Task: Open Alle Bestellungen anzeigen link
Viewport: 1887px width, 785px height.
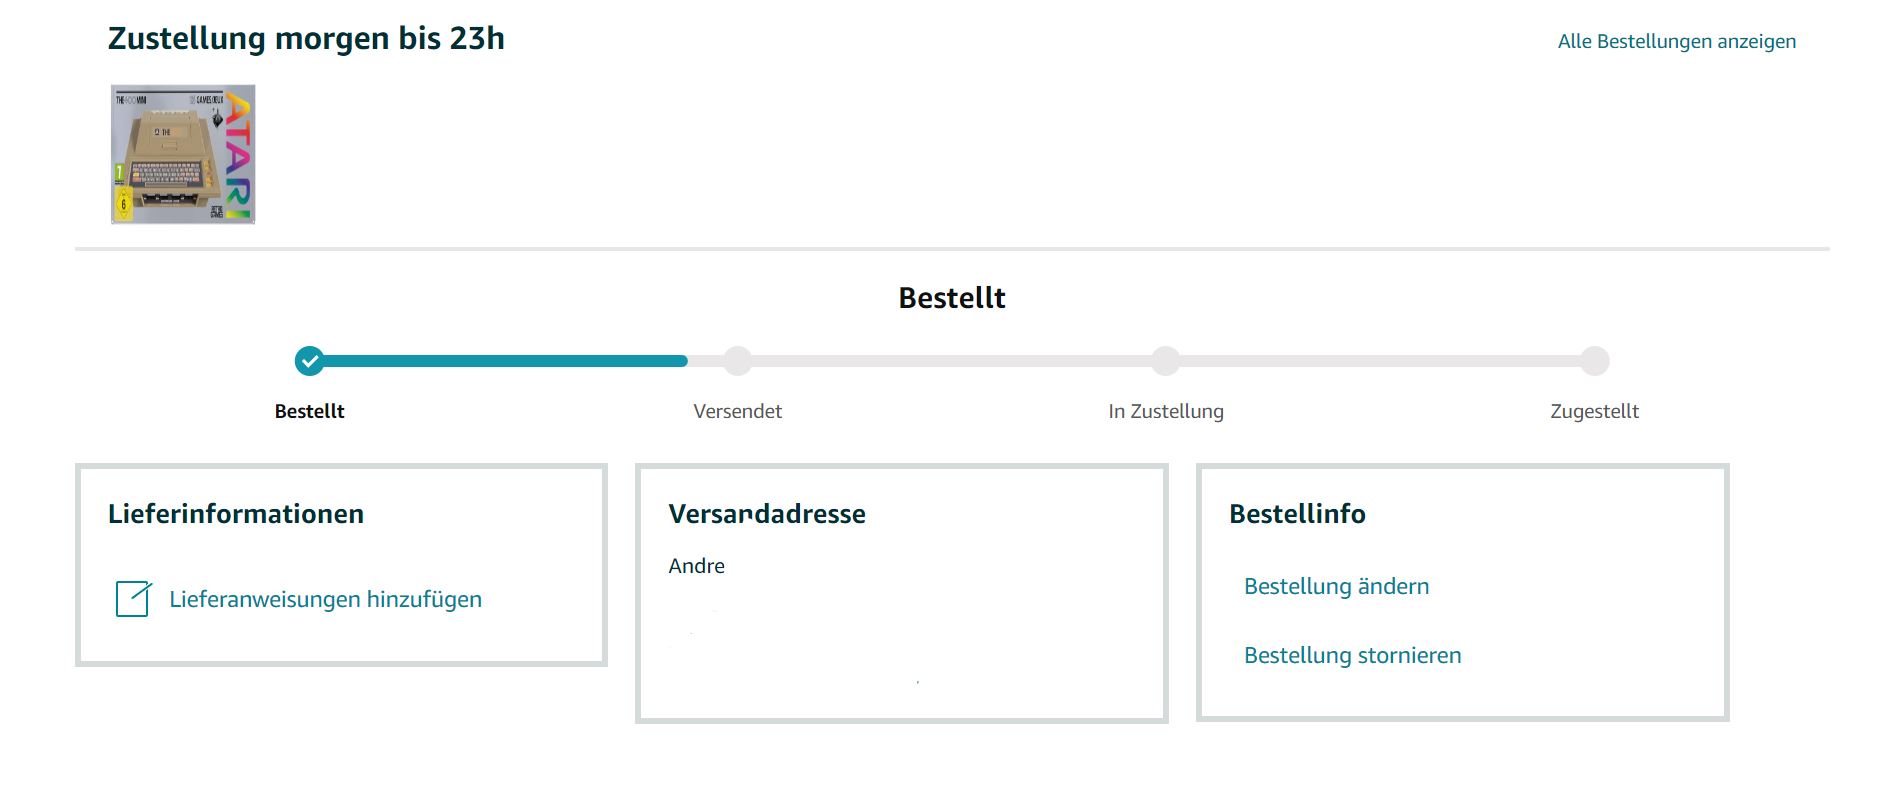Action: (1676, 41)
